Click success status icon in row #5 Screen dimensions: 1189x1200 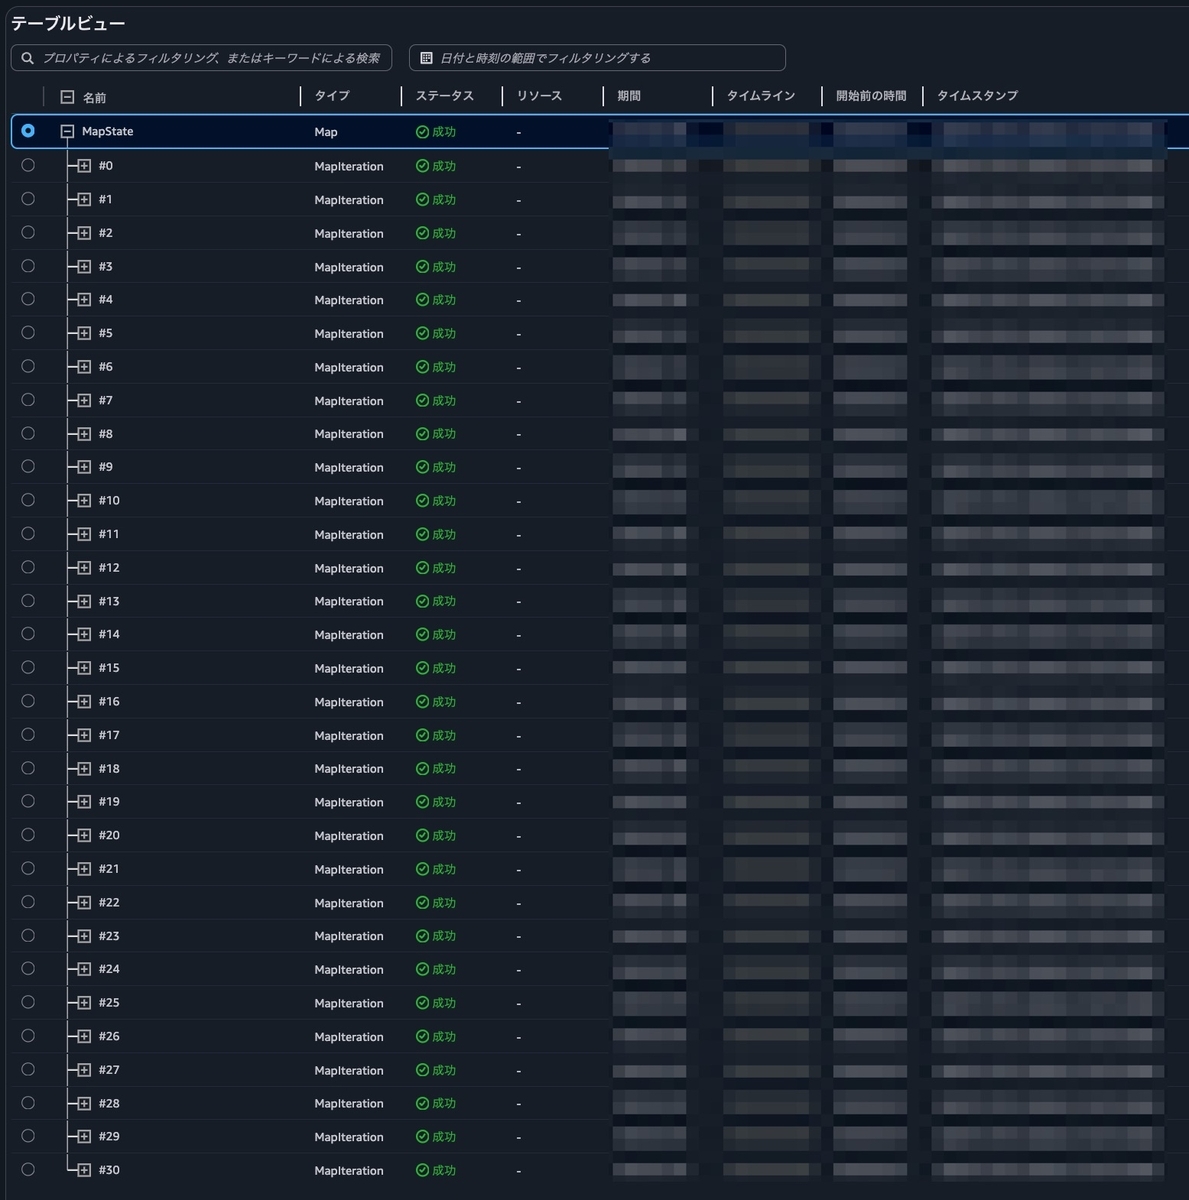coord(422,333)
